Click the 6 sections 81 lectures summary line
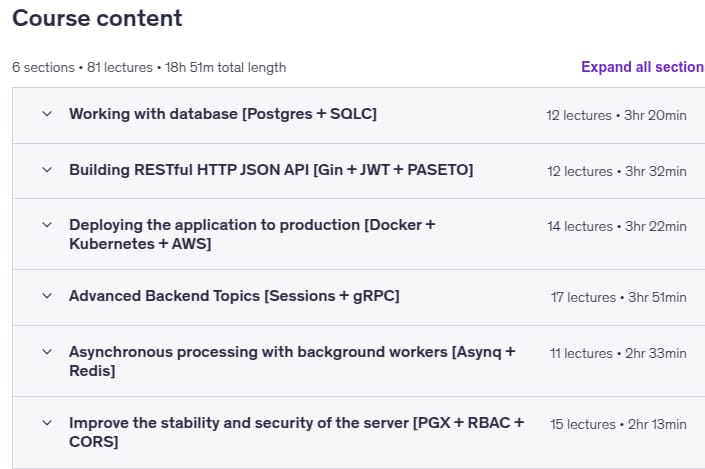The image size is (705, 469). pos(149,67)
